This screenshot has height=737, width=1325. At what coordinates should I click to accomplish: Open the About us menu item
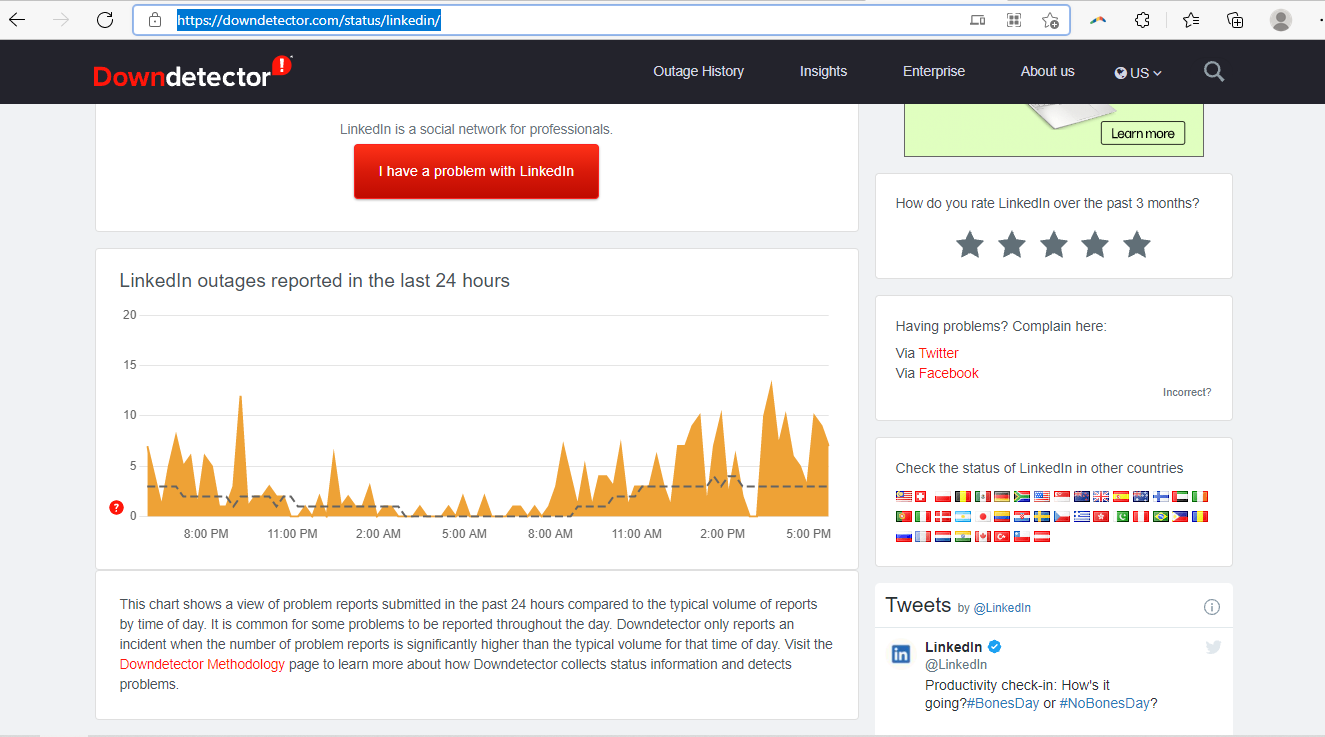coord(1047,71)
